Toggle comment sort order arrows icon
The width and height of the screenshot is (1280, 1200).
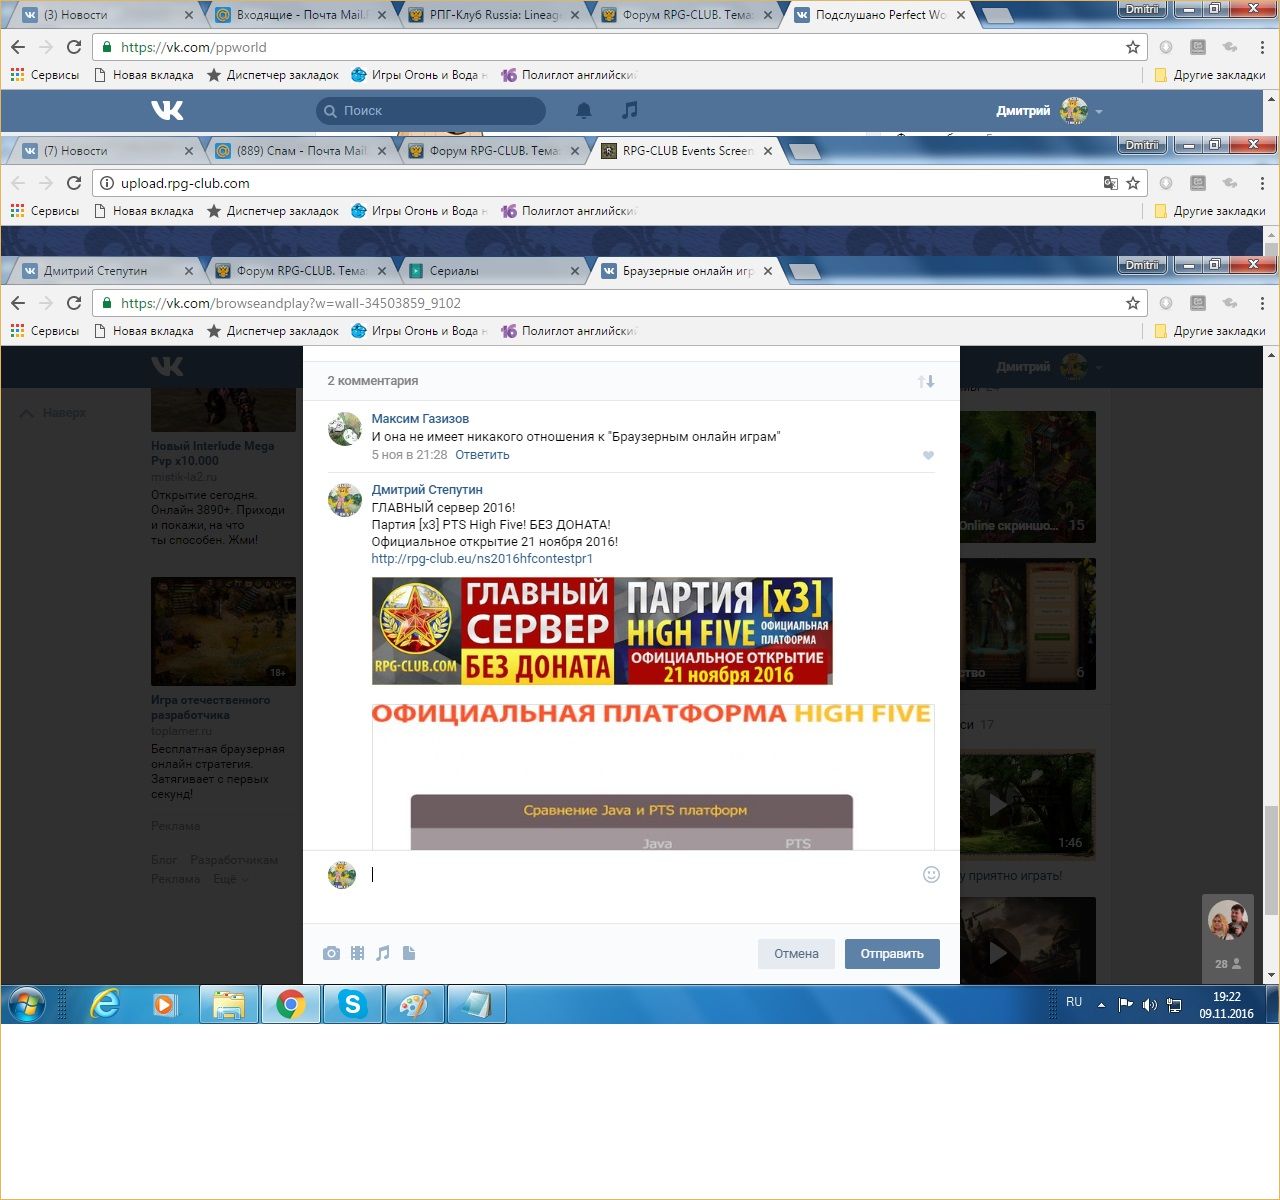point(926,381)
